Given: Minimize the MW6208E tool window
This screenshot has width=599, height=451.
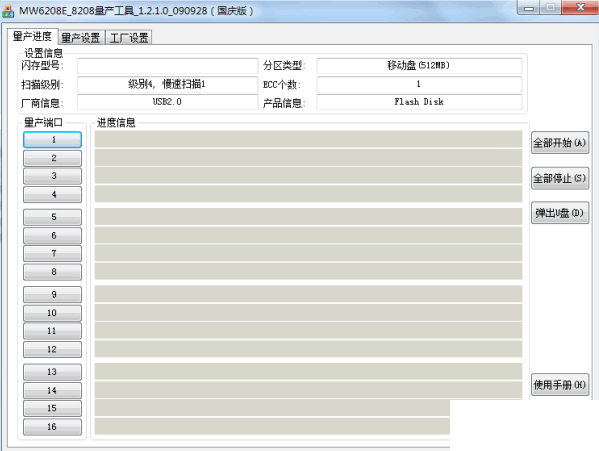Looking at the screenshot, I should [529, 8].
